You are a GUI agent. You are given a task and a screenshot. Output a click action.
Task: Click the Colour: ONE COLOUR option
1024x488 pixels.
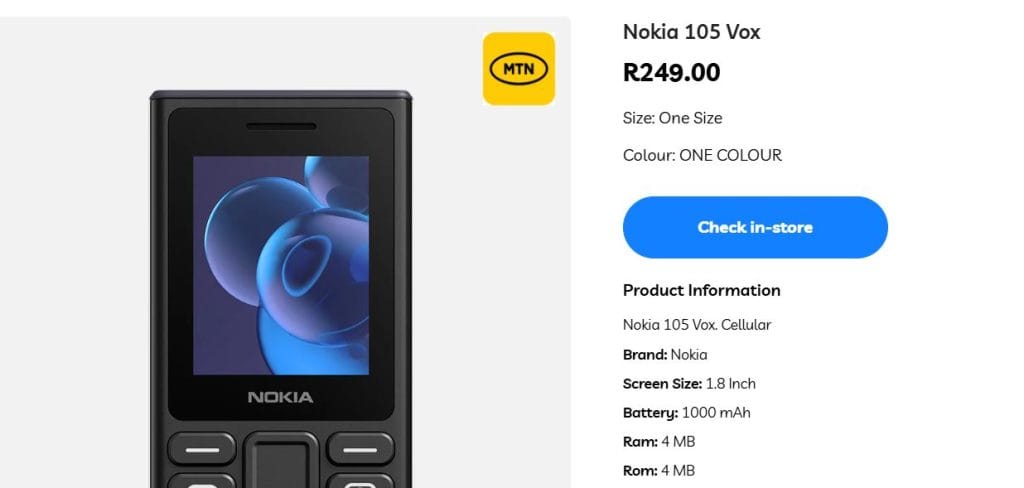pyautogui.click(x=702, y=155)
